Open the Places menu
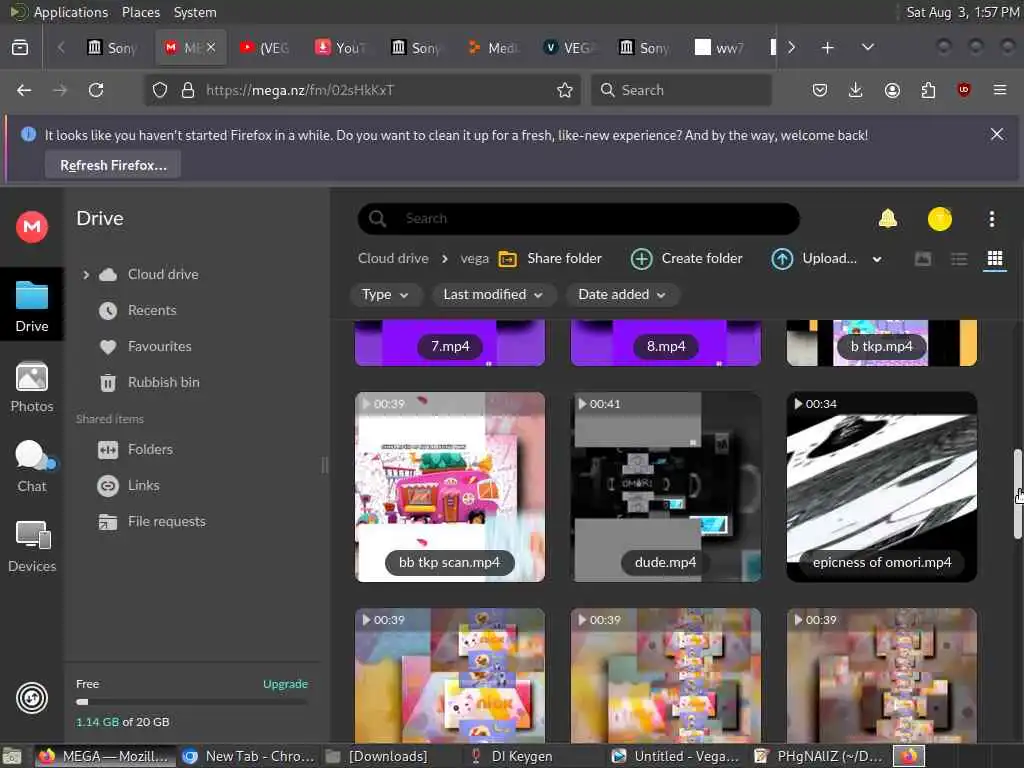This screenshot has height=768, width=1024. [x=140, y=12]
